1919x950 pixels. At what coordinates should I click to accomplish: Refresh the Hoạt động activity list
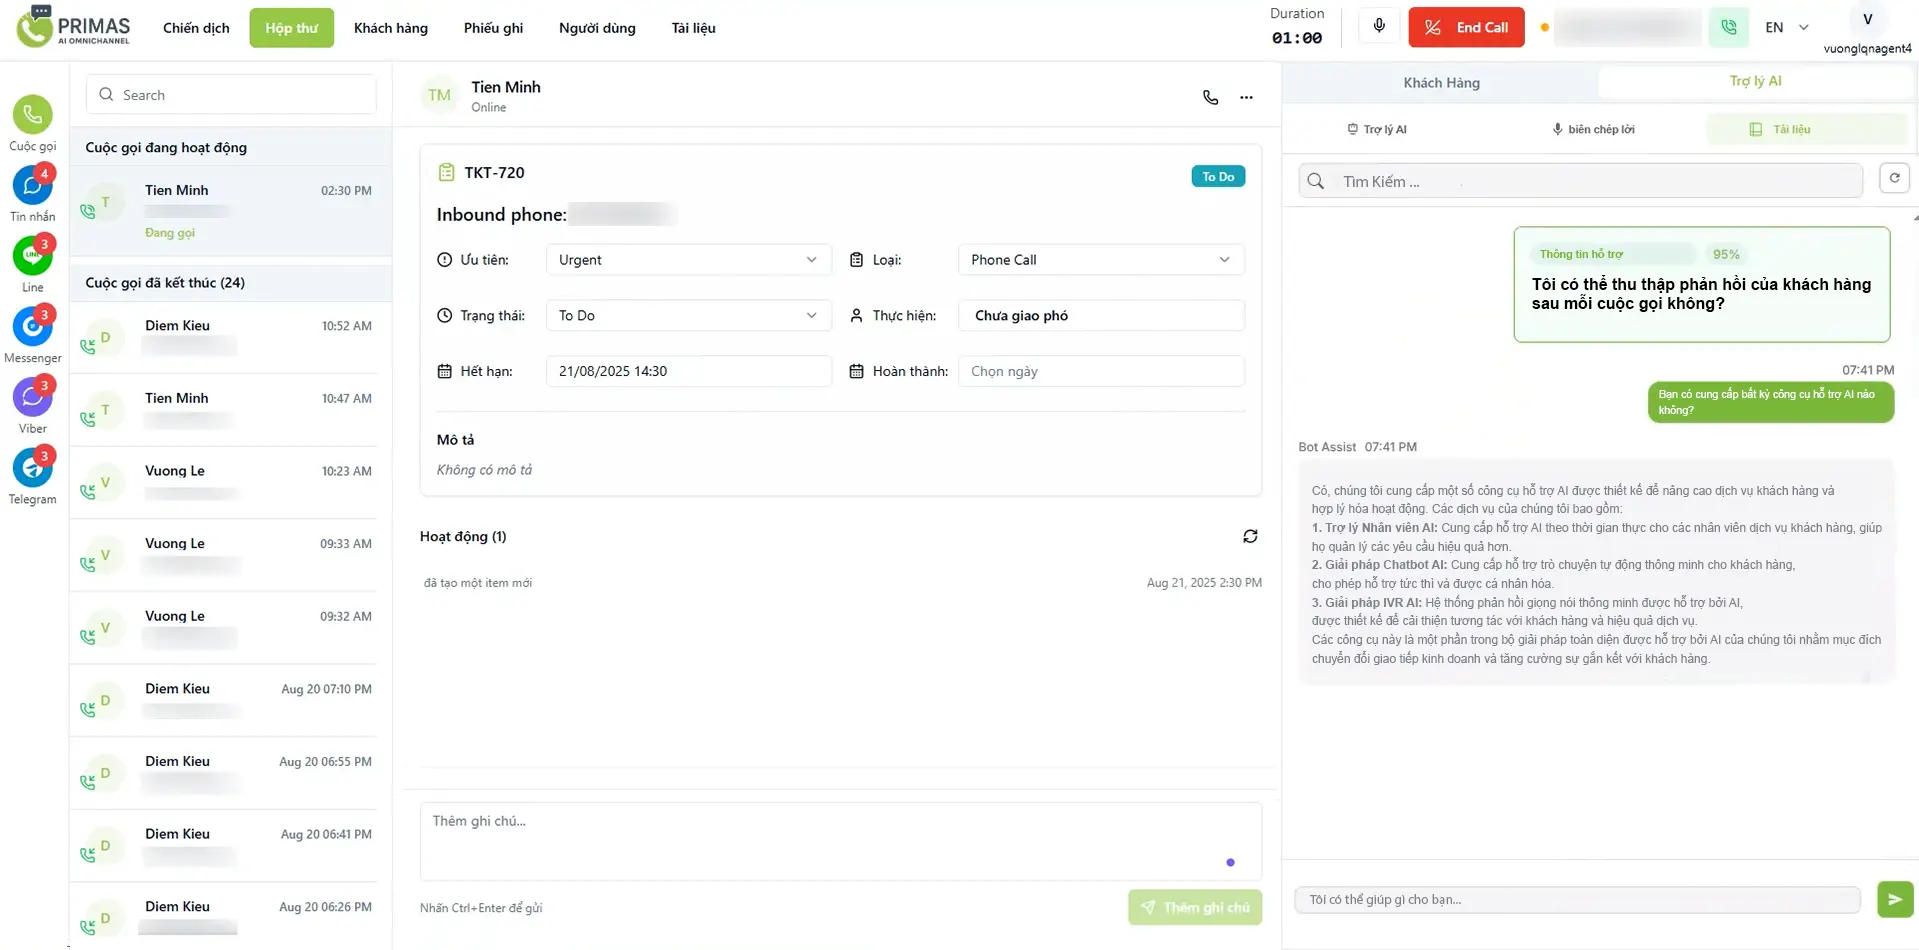click(1250, 537)
